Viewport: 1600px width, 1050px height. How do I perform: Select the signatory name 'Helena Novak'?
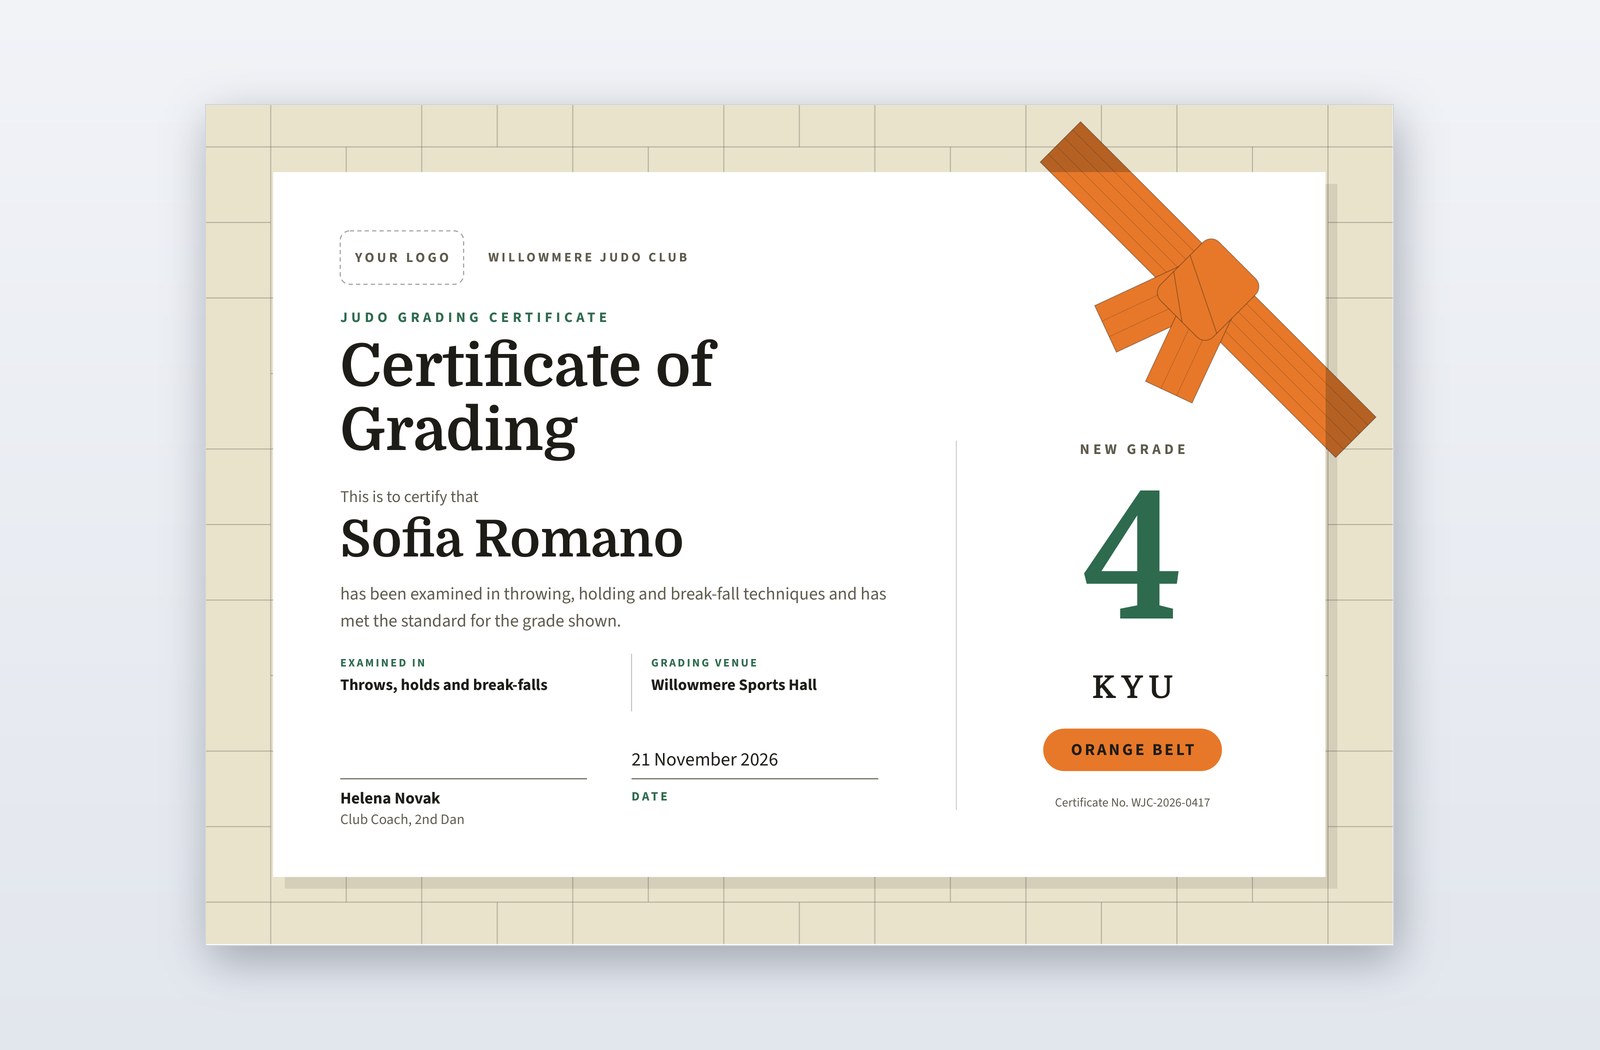pyautogui.click(x=390, y=798)
